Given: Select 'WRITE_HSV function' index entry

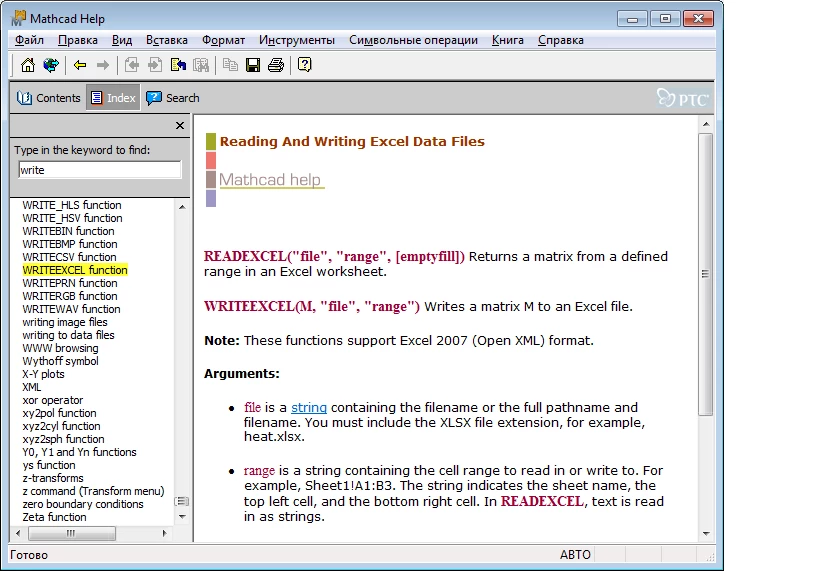Looking at the screenshot, I should point(72,218).
